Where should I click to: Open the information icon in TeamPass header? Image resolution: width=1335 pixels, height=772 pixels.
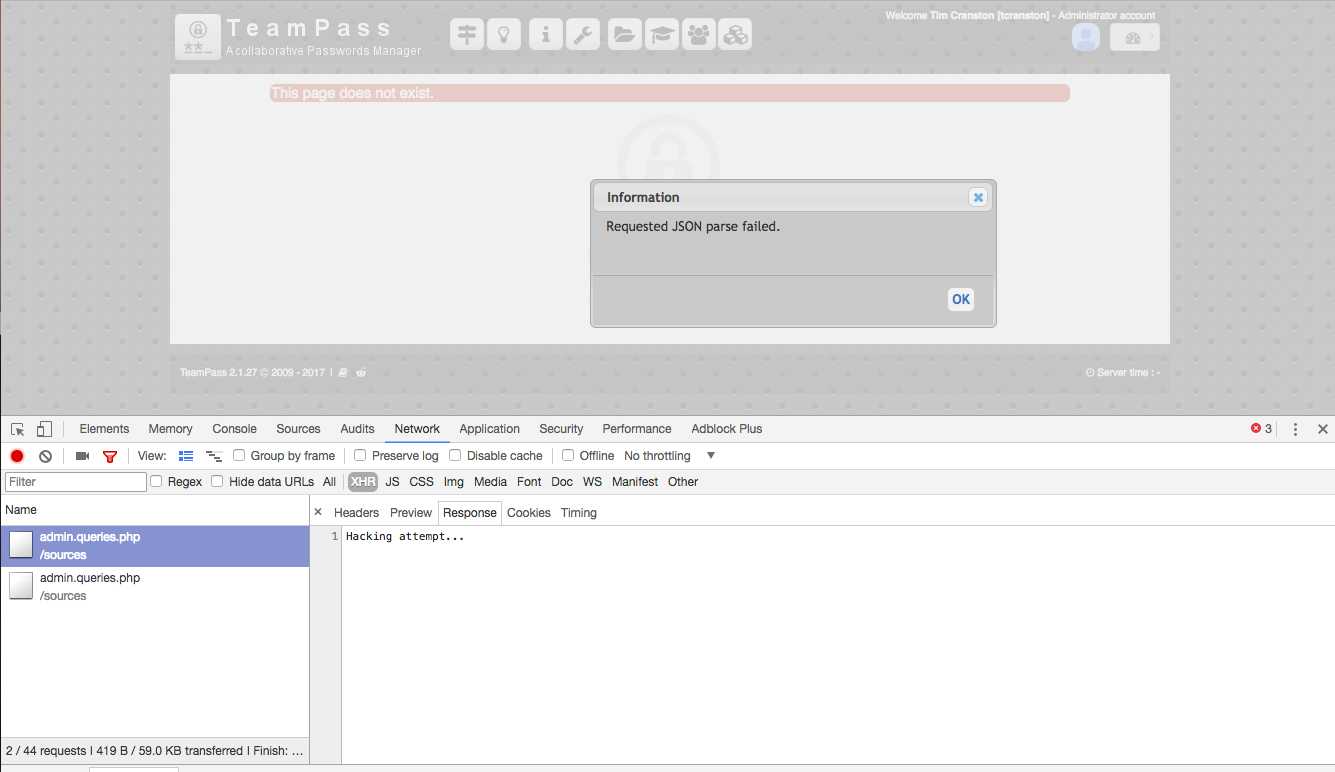click(x=545, y=34)
